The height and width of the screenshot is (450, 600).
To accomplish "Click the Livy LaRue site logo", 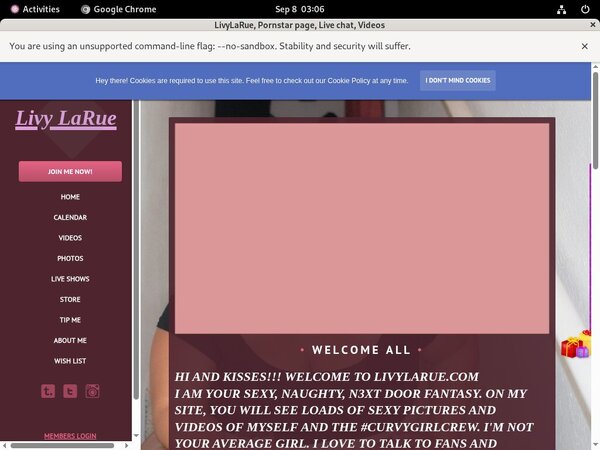I will 66,119.
